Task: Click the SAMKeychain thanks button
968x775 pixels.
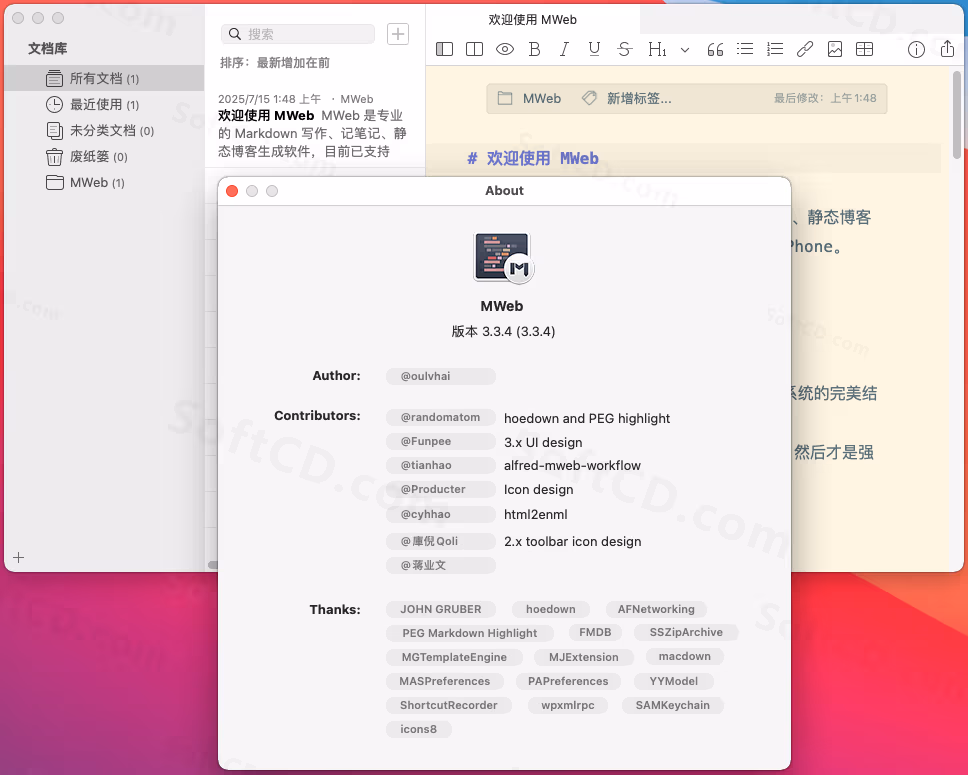Action: point(672,705)
